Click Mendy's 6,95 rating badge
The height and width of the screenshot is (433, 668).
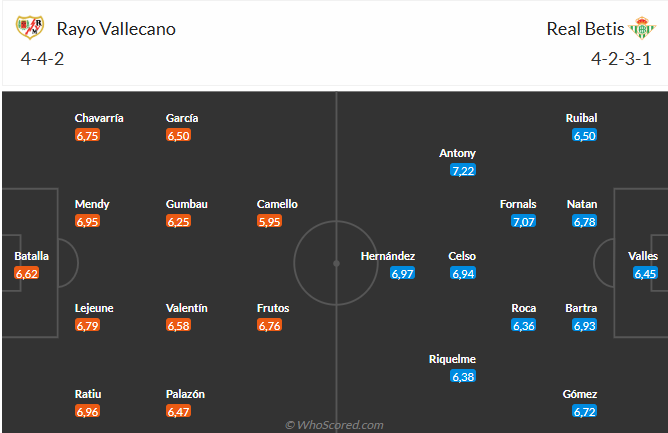87,221
